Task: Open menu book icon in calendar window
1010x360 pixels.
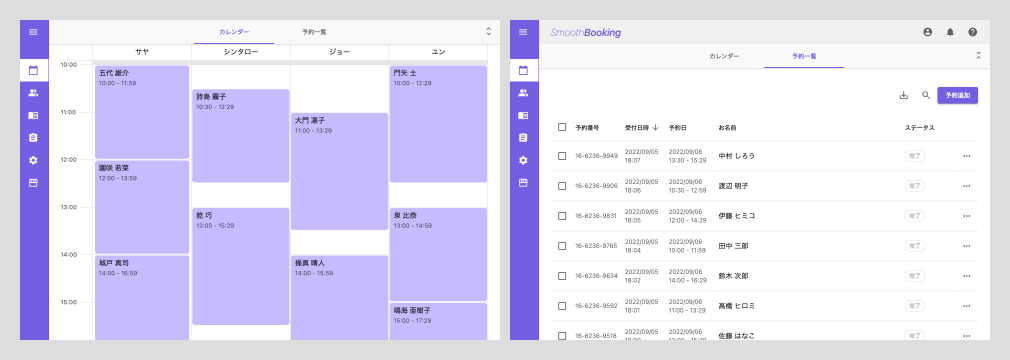Action: tap(33, 115)
